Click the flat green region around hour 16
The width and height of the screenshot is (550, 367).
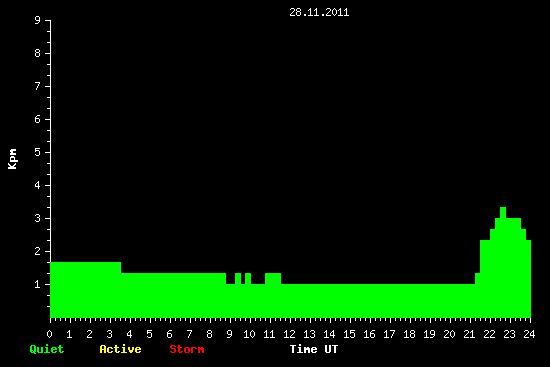(x=369, y=301)
